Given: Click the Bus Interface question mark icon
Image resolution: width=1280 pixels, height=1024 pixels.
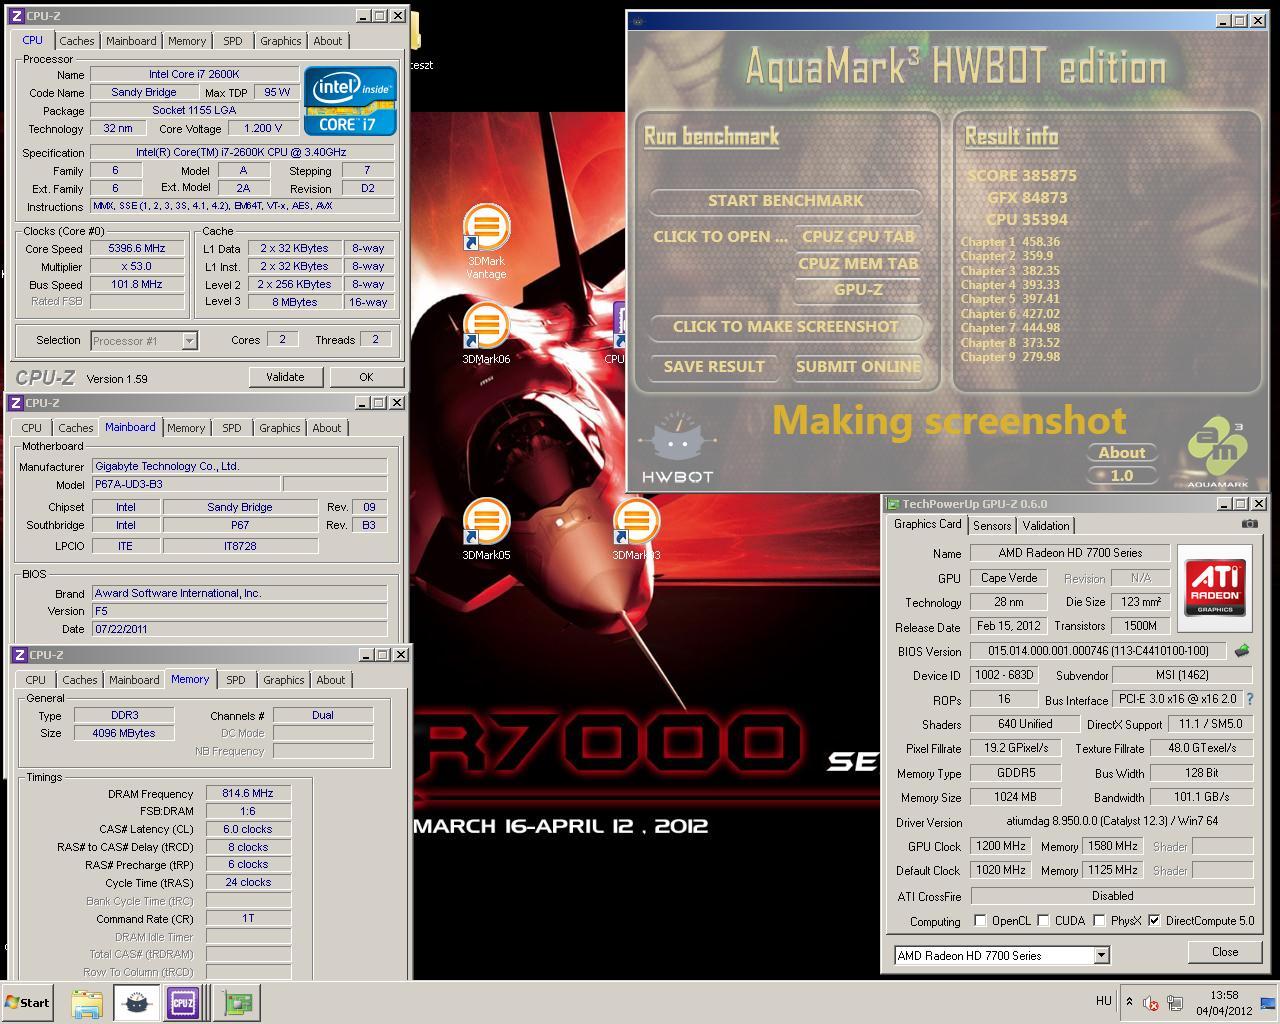Looking at the screenshot, I should 1249,699.
